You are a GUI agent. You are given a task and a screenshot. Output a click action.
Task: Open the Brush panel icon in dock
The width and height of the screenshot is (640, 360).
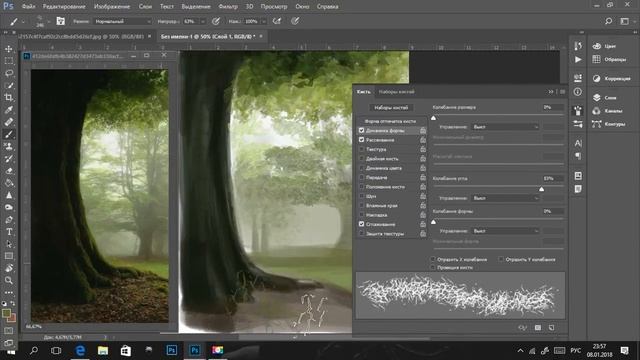(578, 110)
